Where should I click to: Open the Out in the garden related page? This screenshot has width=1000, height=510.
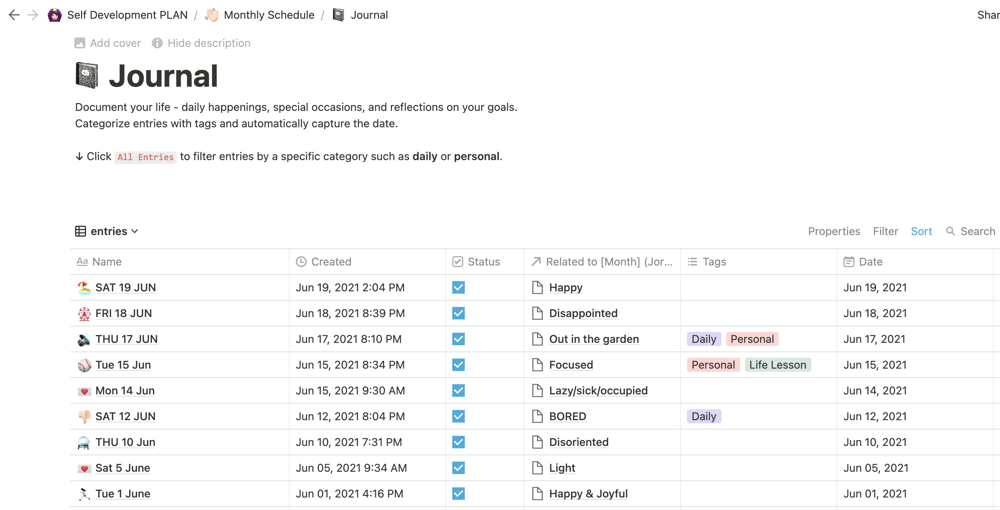point(594,339)
